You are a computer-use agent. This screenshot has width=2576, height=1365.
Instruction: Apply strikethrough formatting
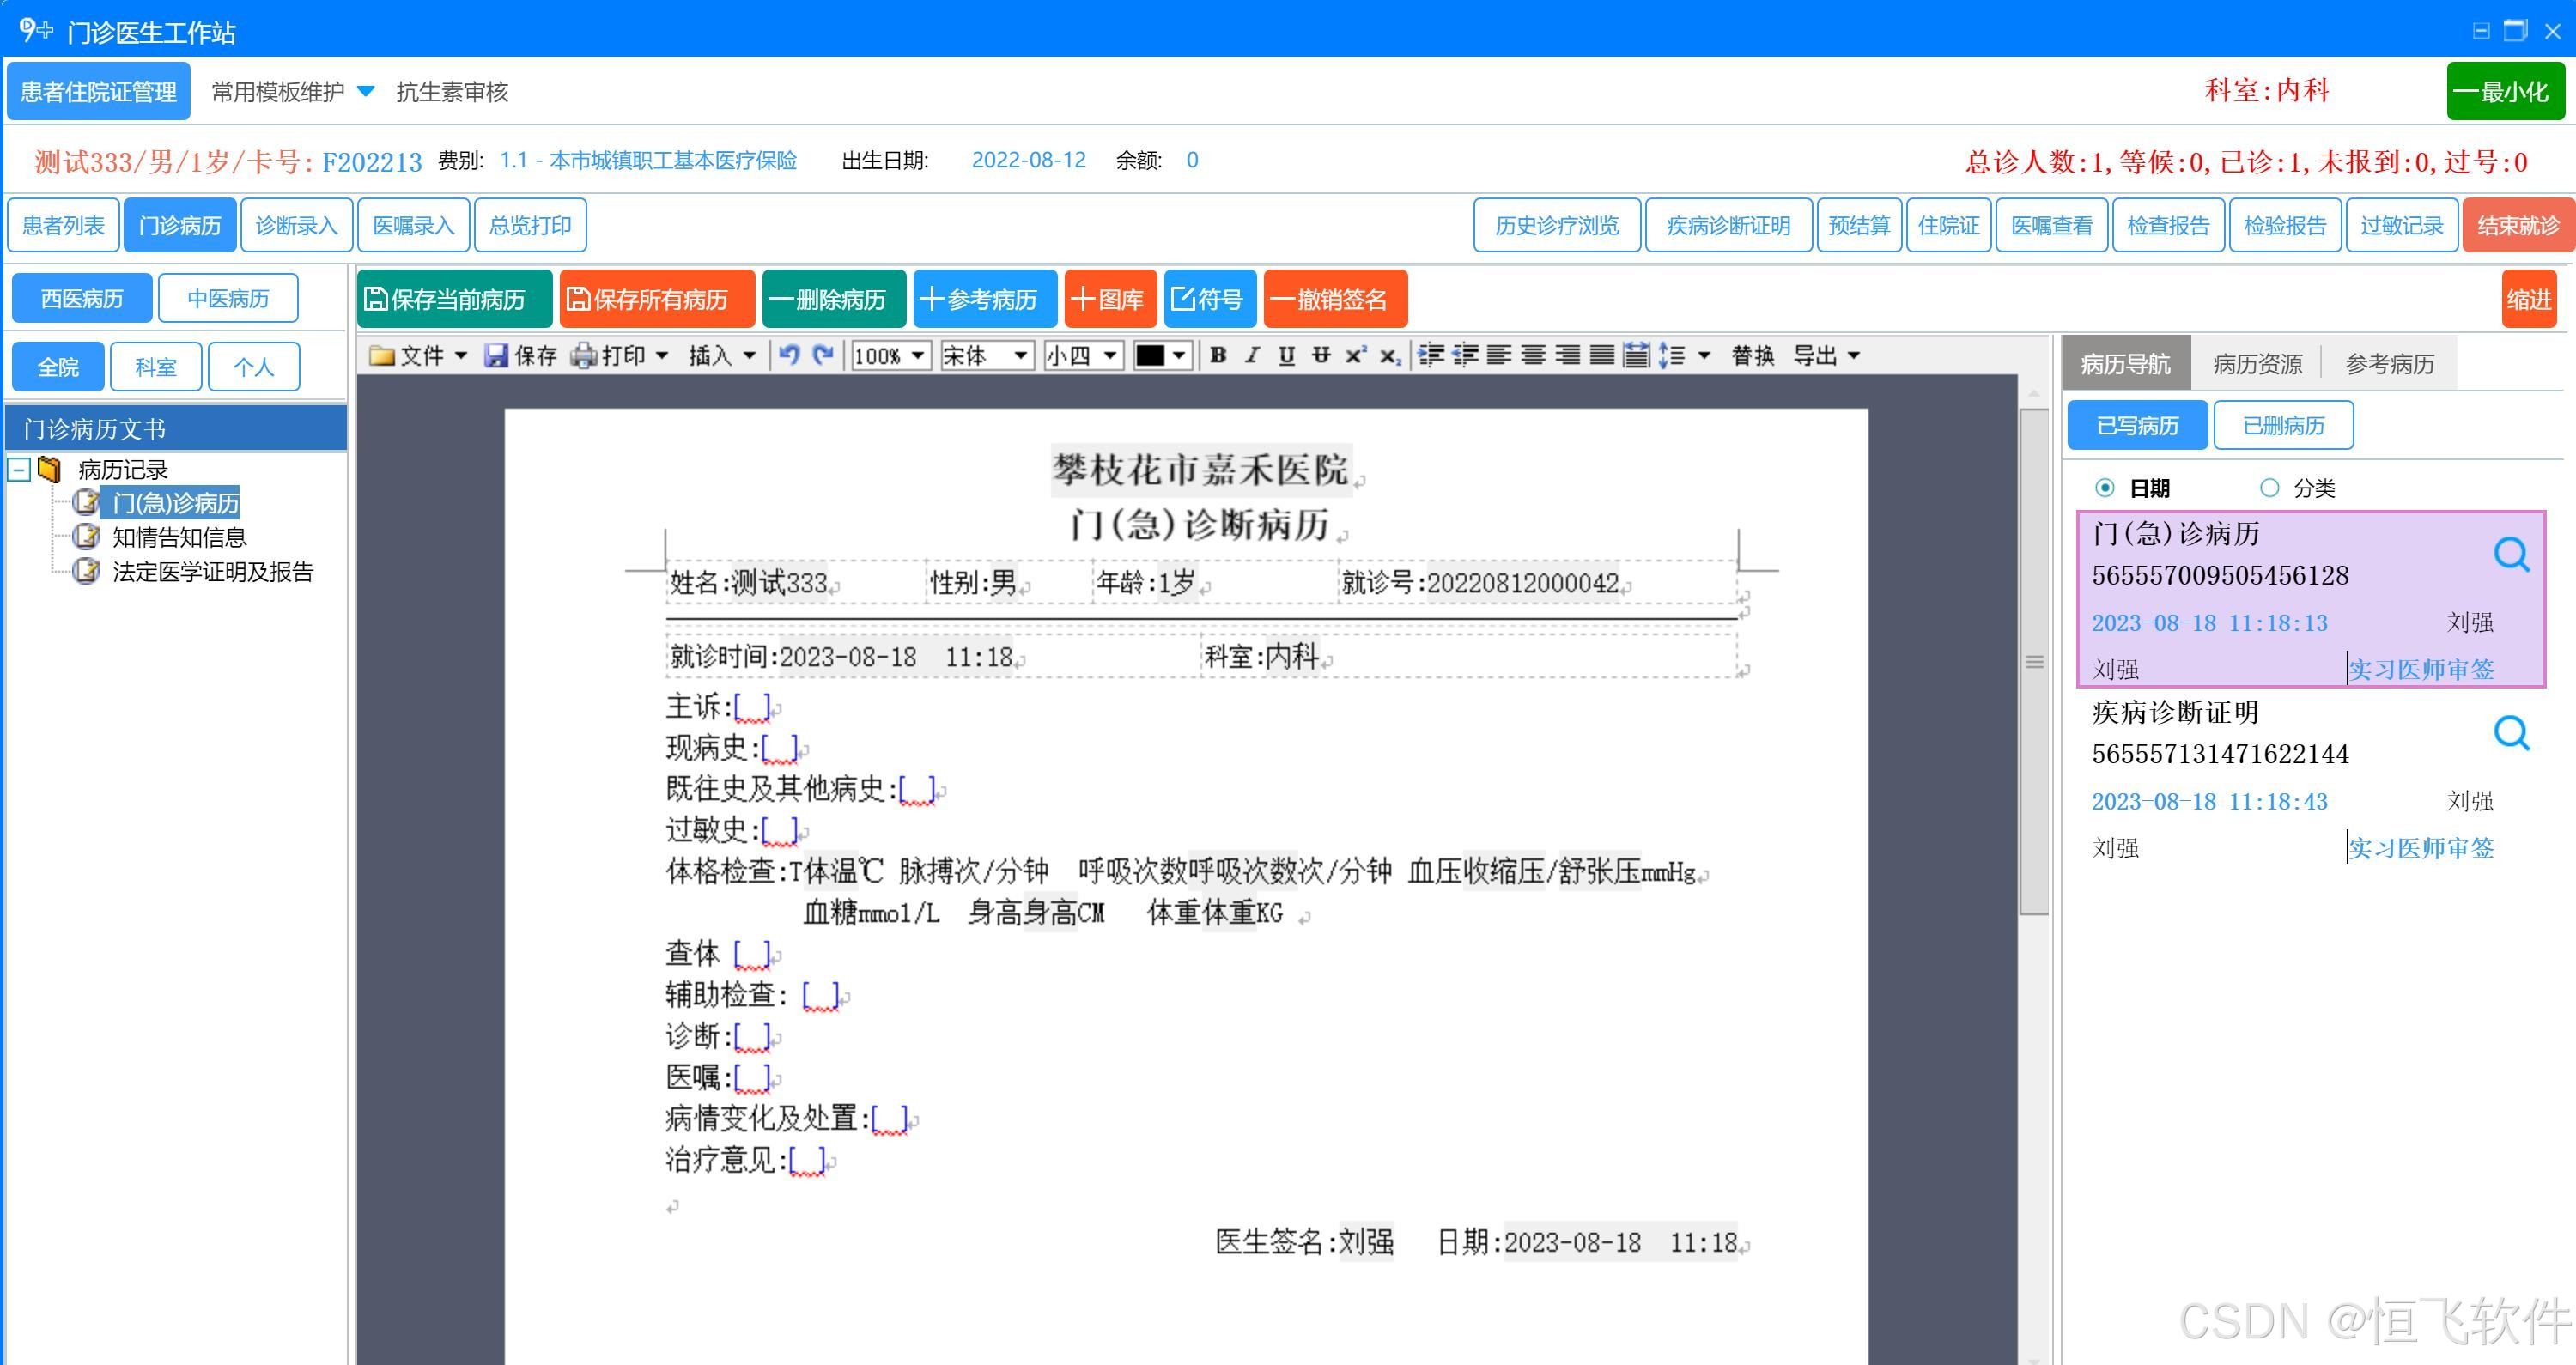(1321, 355)
